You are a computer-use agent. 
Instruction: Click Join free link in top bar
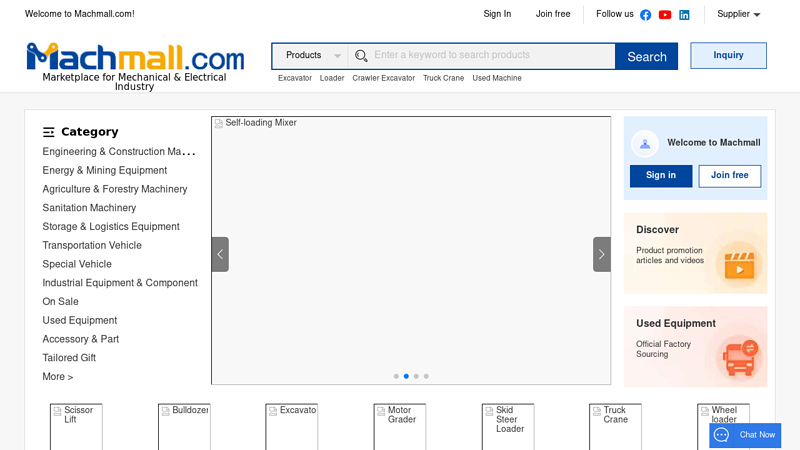coord(553,14)
